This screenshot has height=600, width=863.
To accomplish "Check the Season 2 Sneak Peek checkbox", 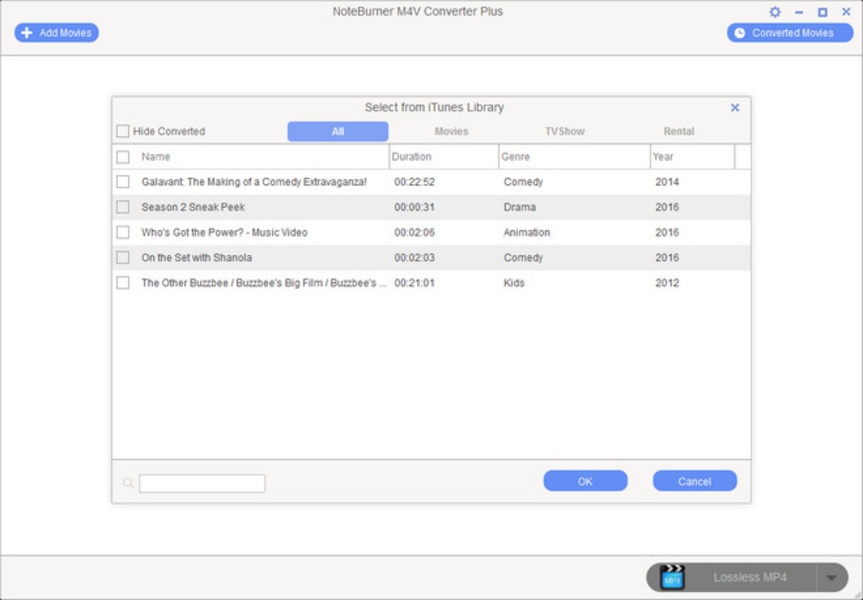I will [x=123, y=207].
